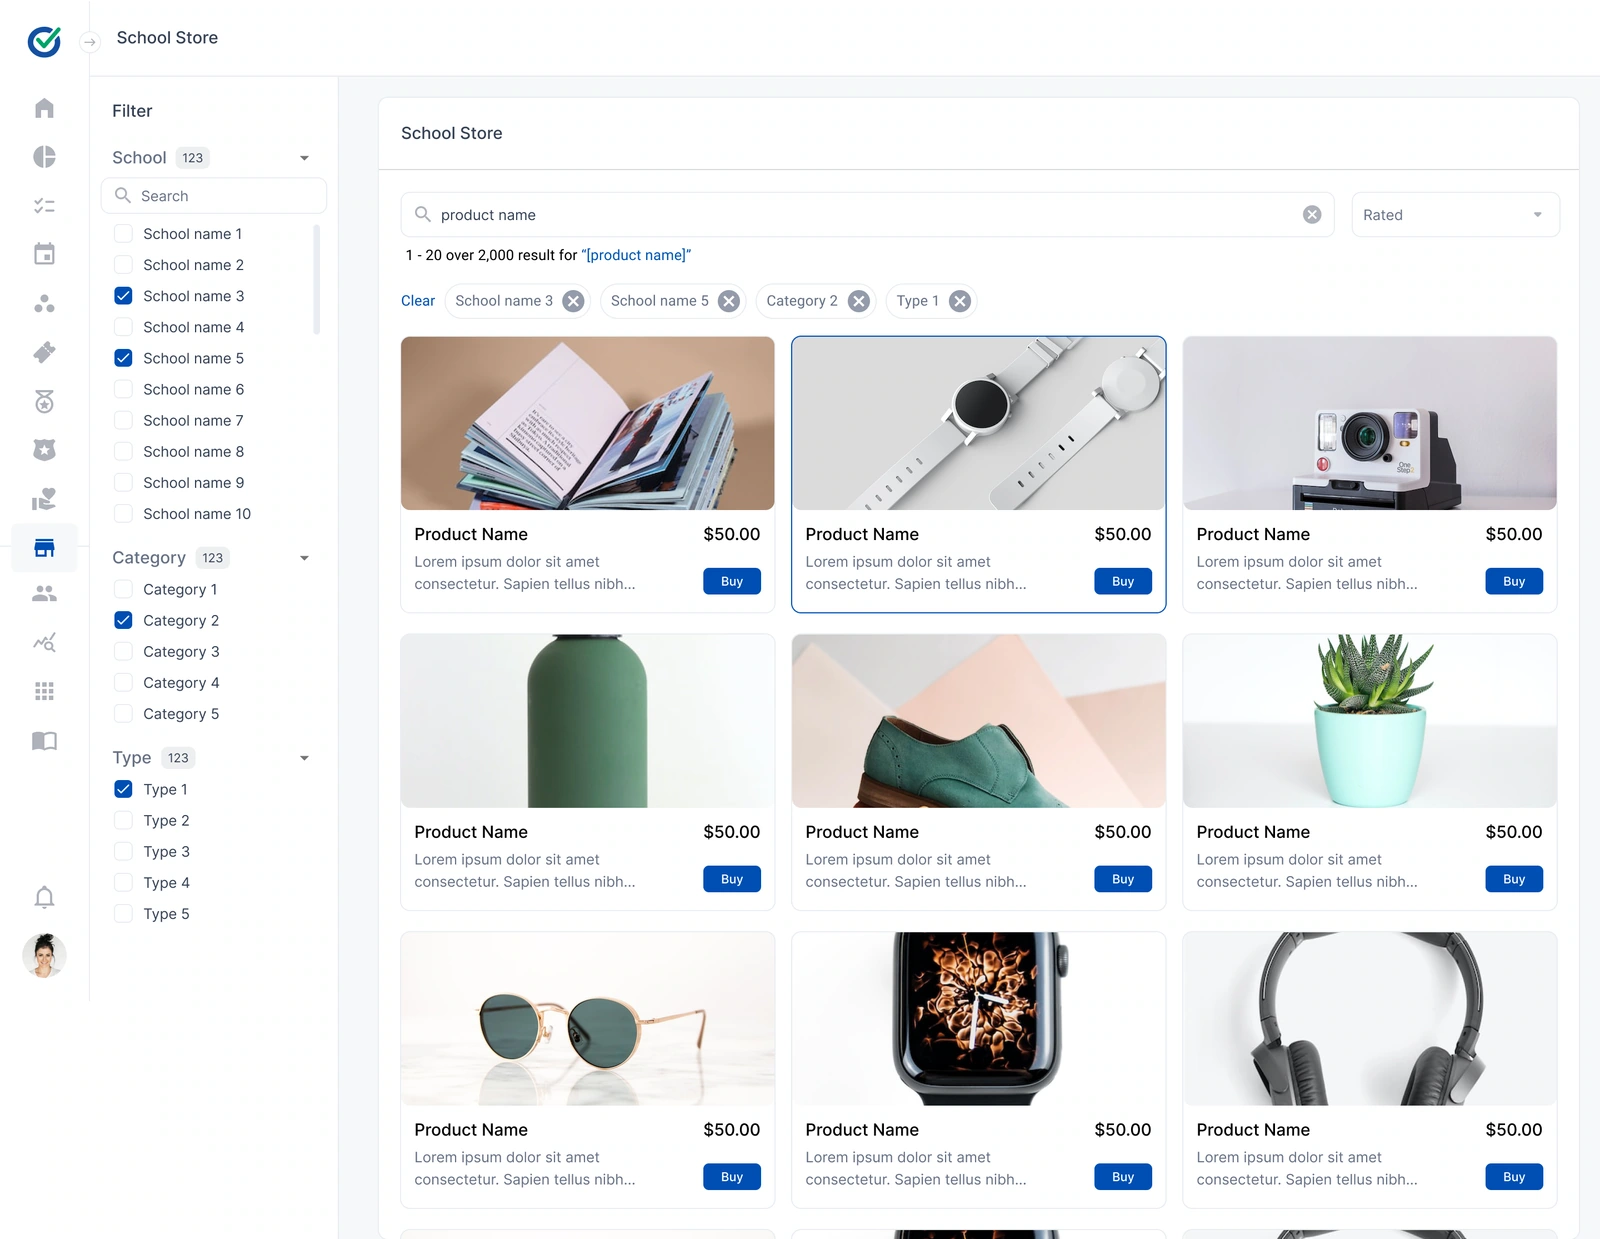
Task: Open the apps grid icon
Action: click(x=44, y=691)
